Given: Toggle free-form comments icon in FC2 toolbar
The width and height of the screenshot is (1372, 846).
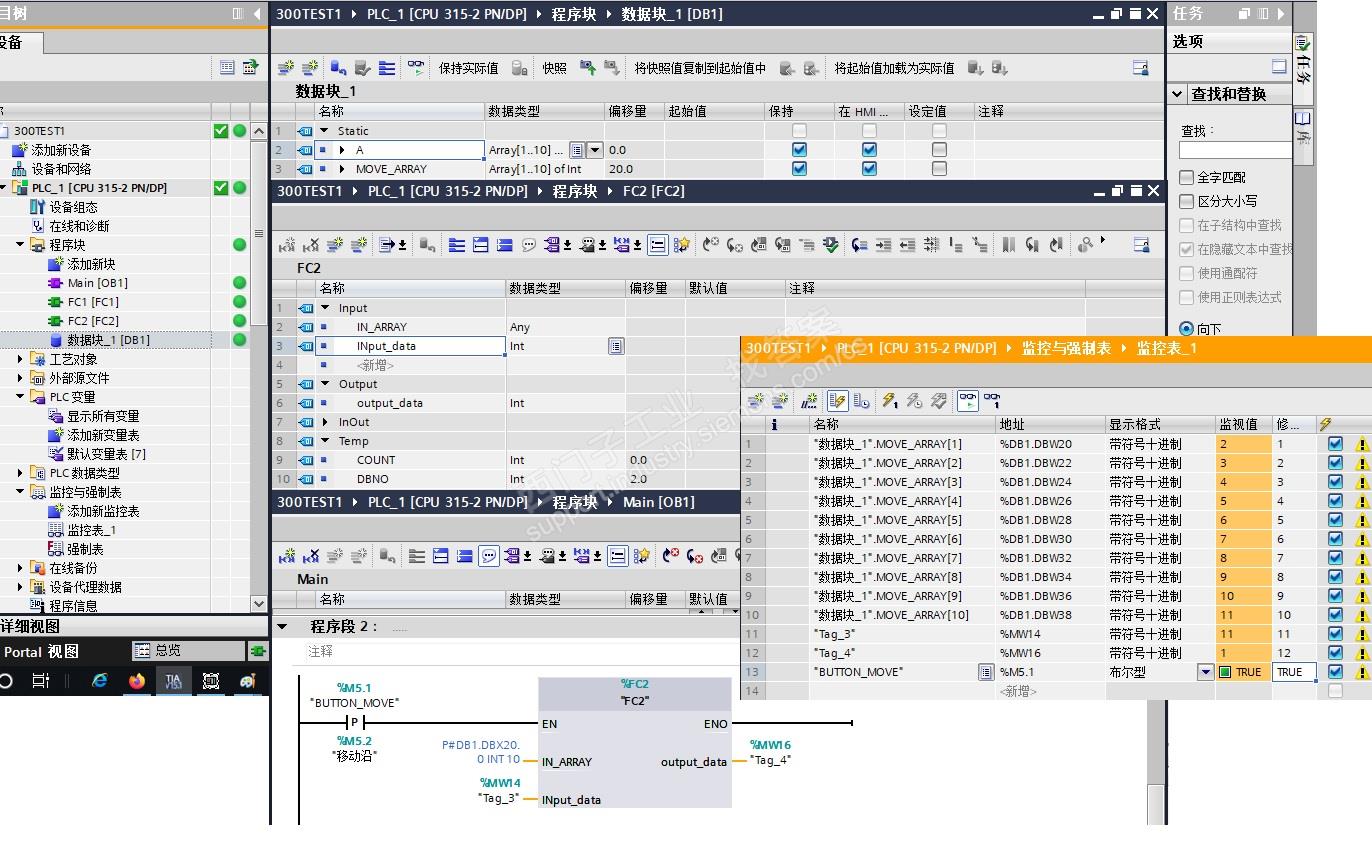Looking at the screenshot, I should tap(529, 245).
